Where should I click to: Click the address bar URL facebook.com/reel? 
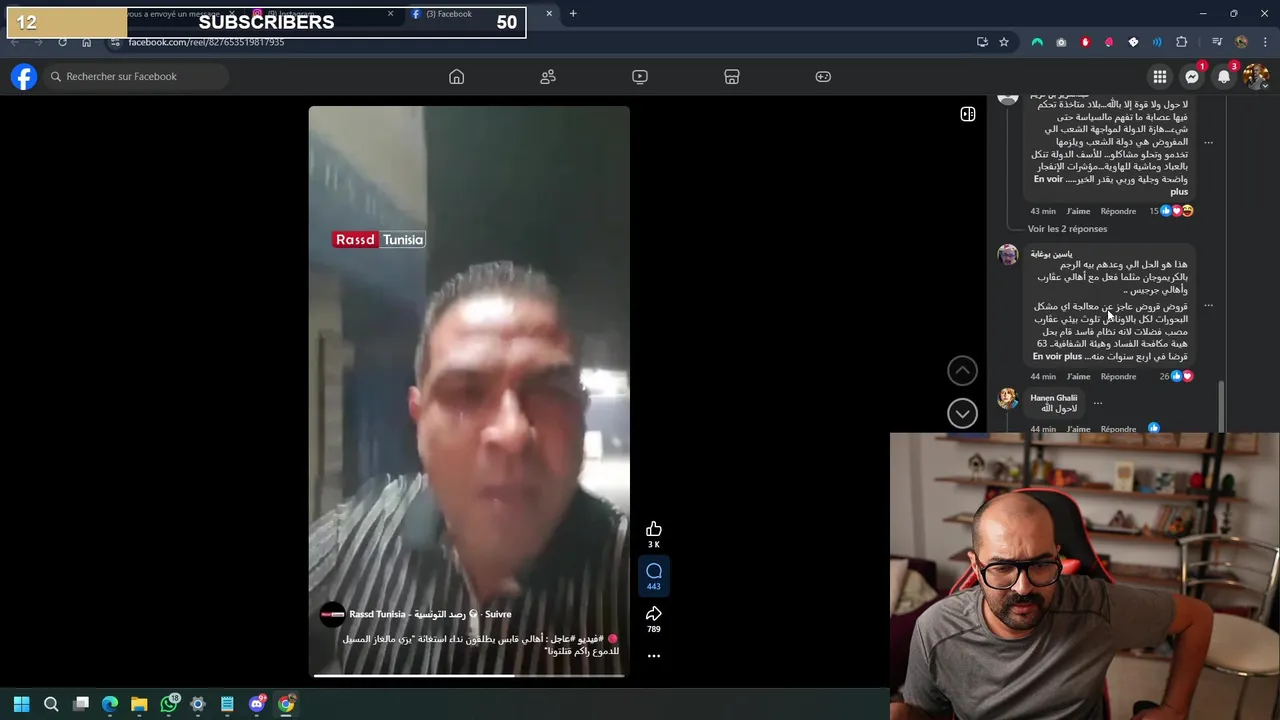pos(206,42)
